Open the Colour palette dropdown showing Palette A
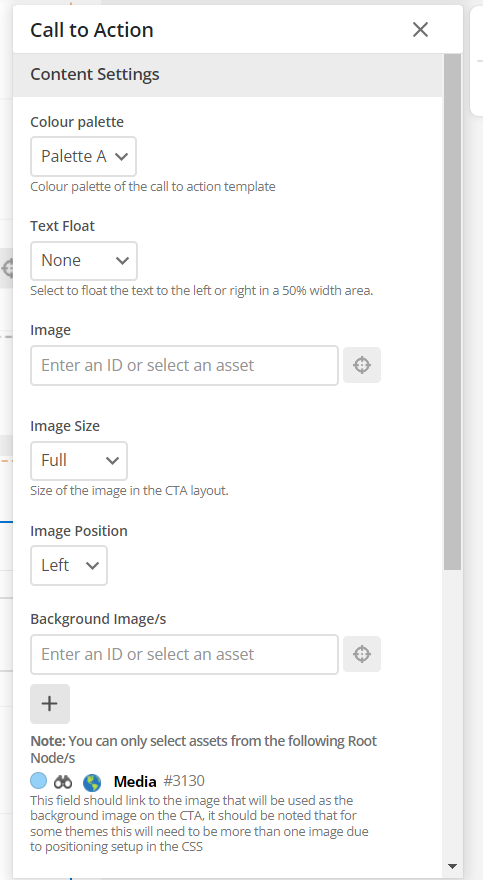 pos(84,157)
